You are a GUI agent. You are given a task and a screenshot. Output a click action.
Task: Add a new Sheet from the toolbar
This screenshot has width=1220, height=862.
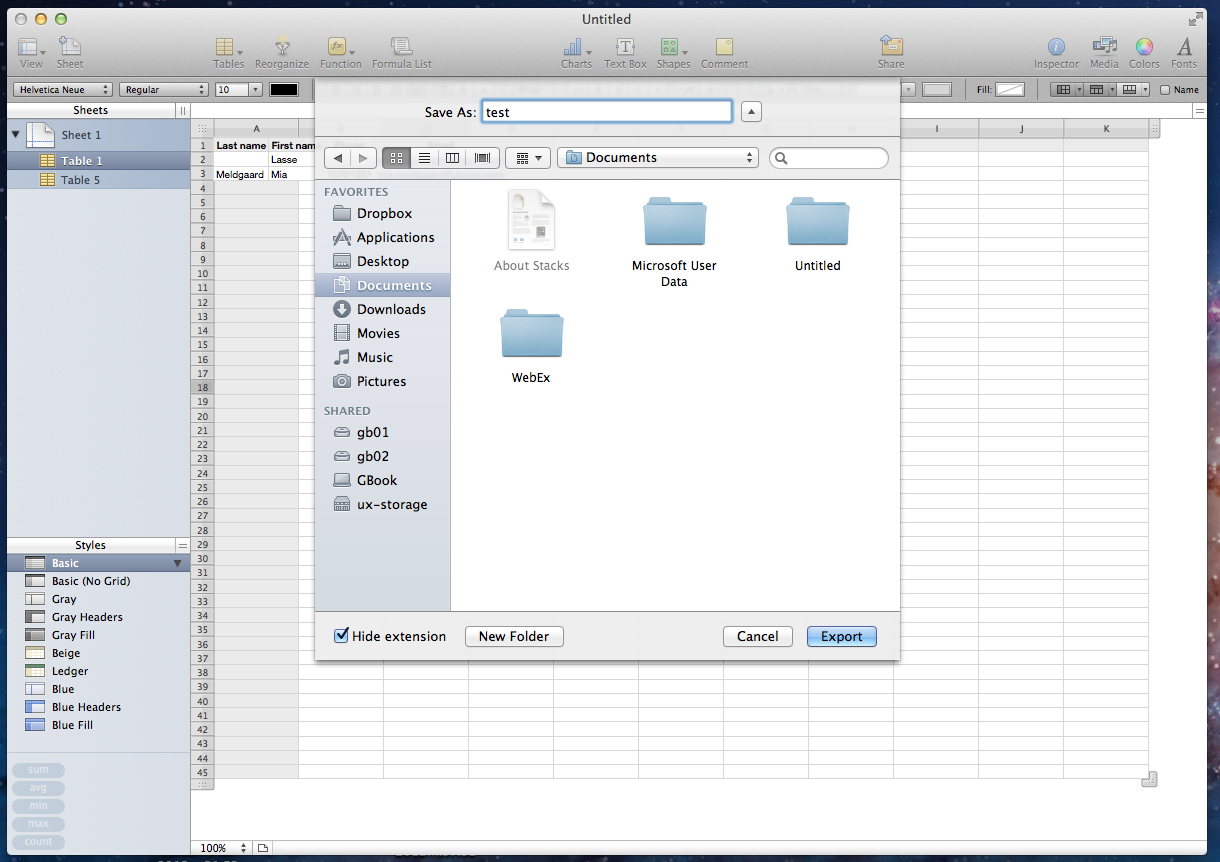[x=70, y=52]
